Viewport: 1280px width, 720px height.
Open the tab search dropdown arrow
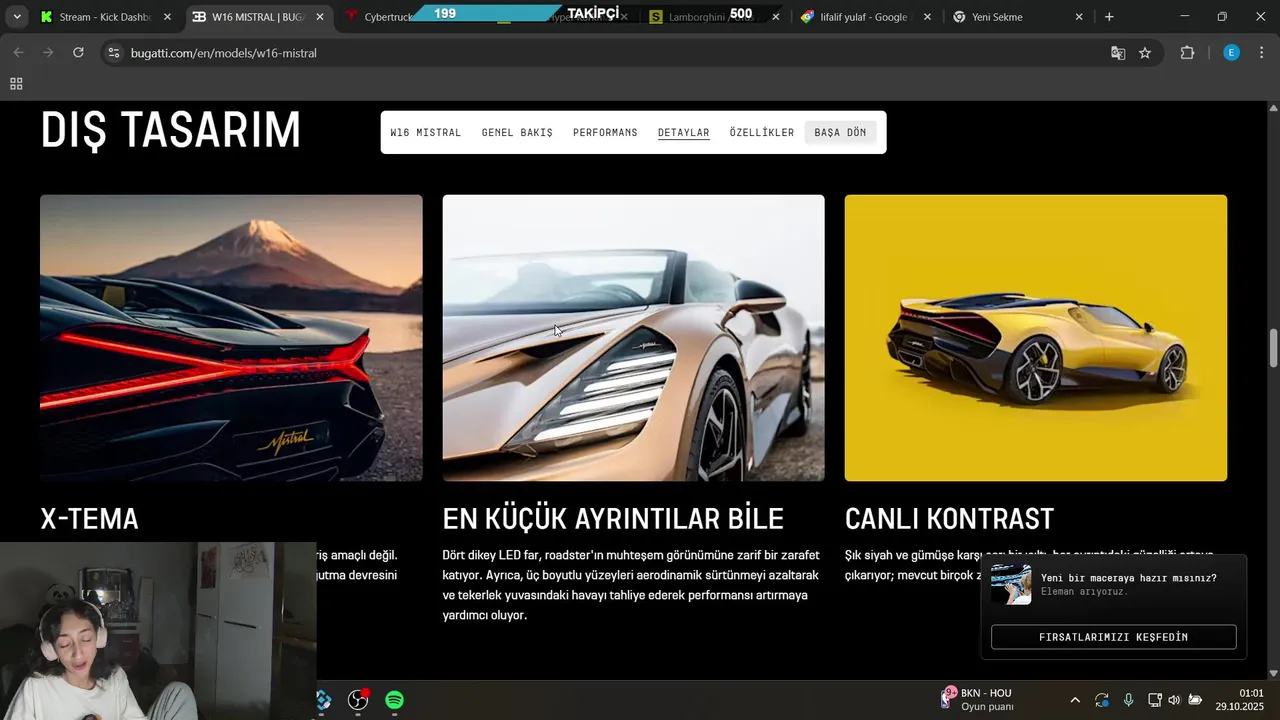click(x=17, y=17)
